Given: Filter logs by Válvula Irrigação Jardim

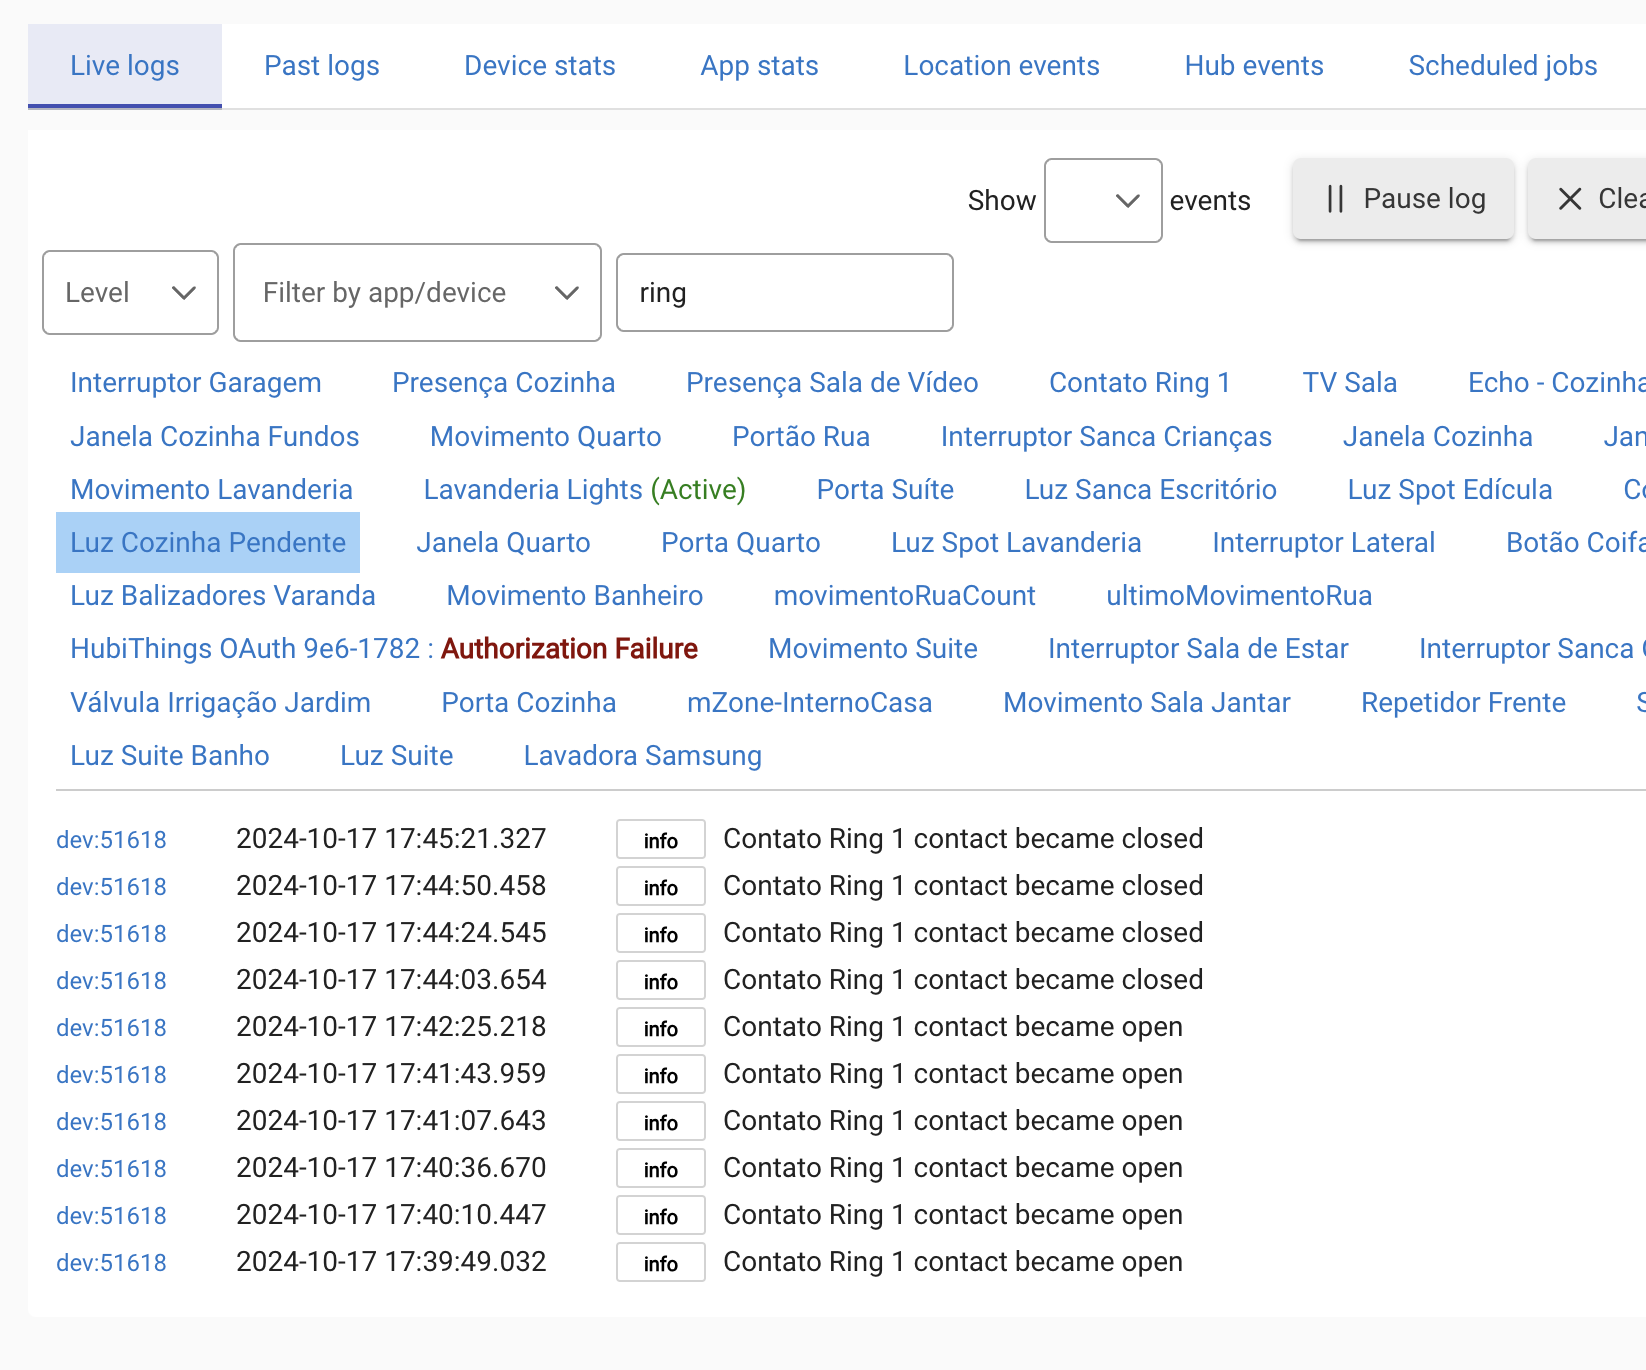Looking at the screenshot, I should click(x=221, y=703).
